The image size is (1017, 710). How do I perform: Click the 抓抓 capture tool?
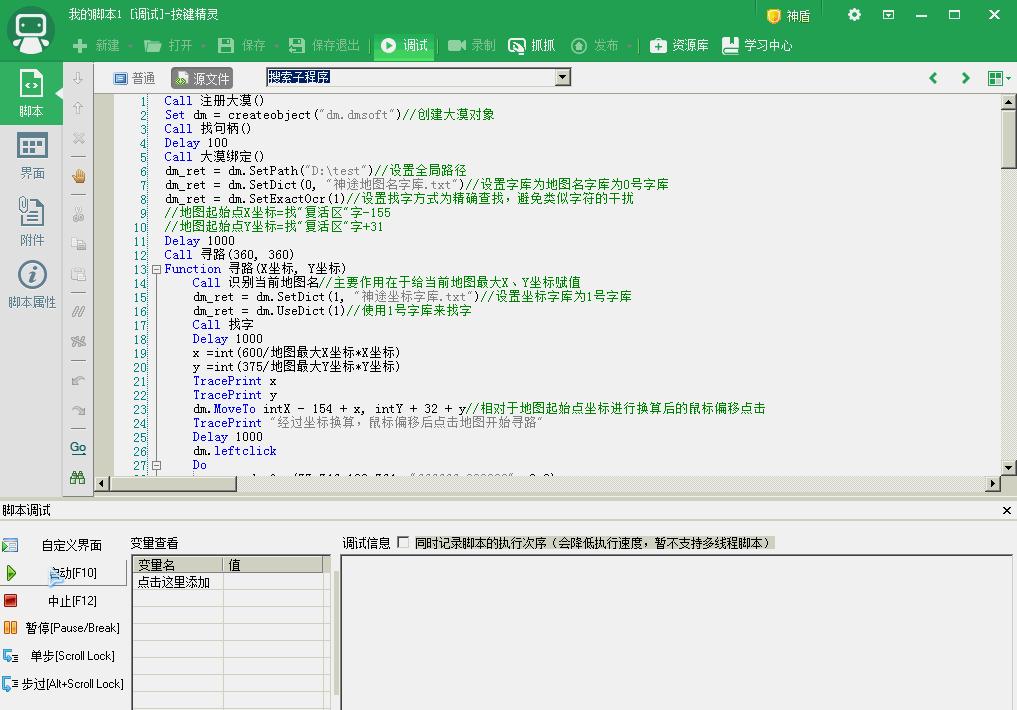tap(531, 46)
